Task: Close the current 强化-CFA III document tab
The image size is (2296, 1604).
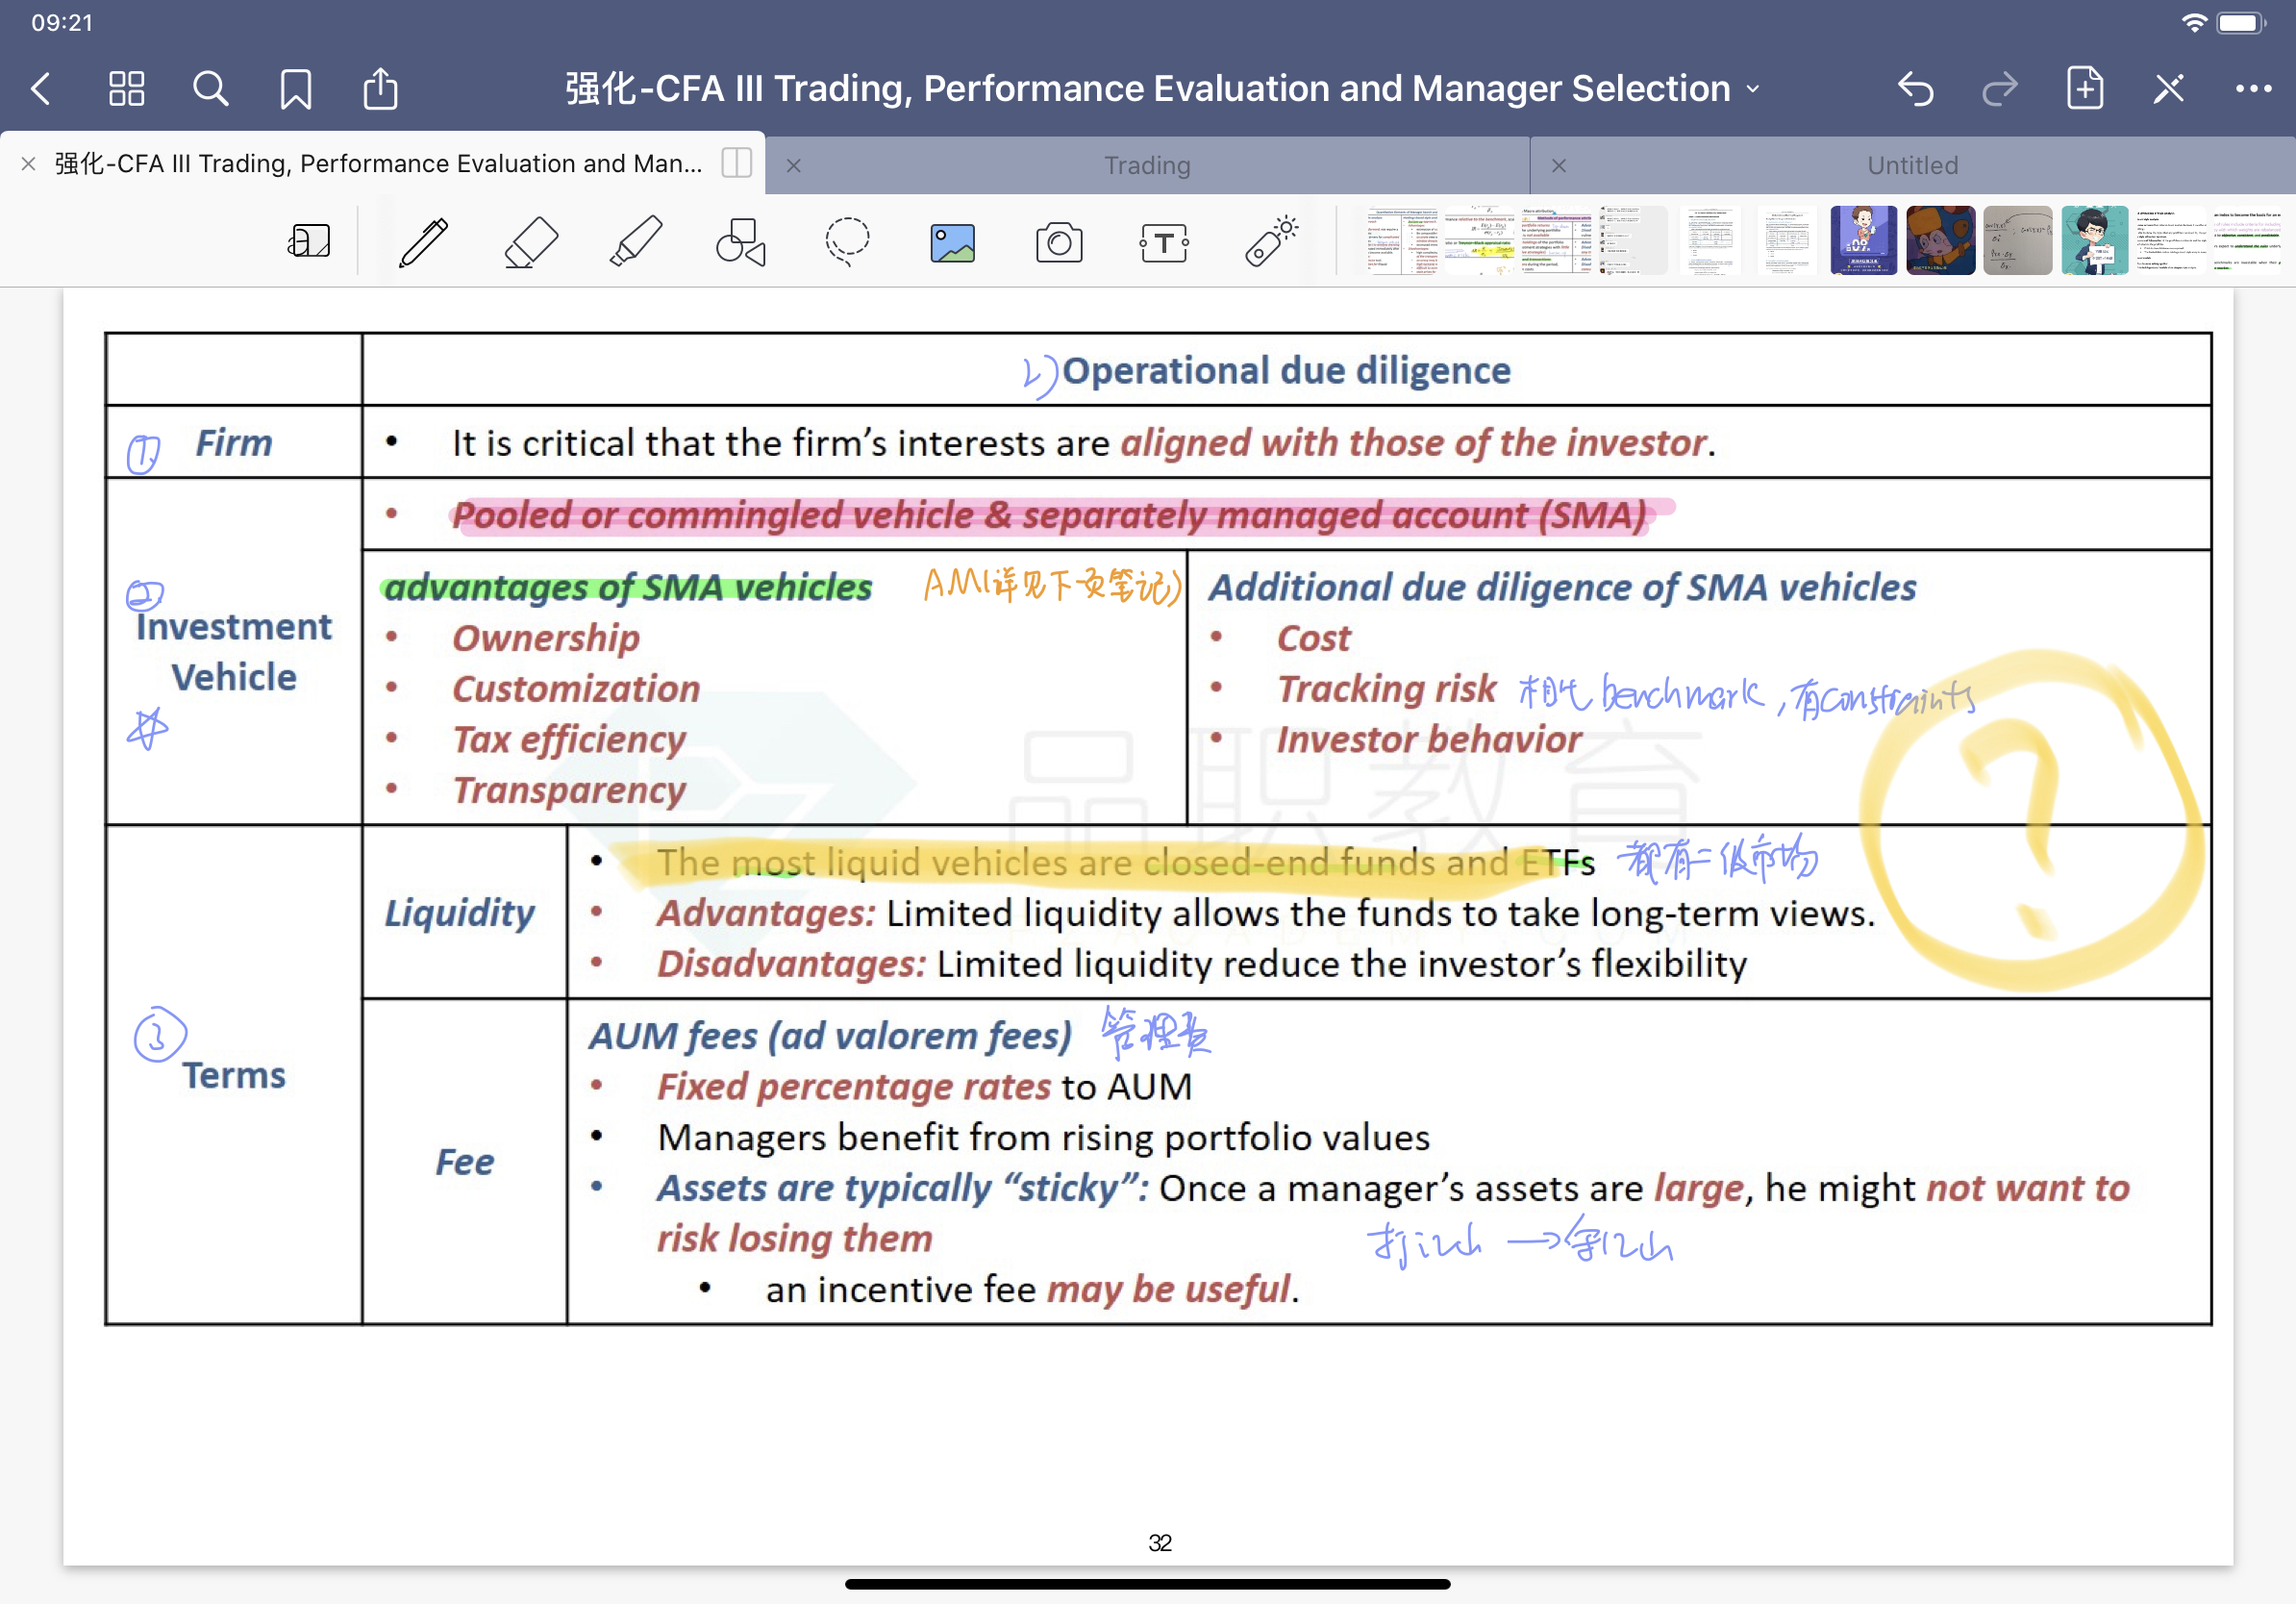Action: (x=29, y=164)
